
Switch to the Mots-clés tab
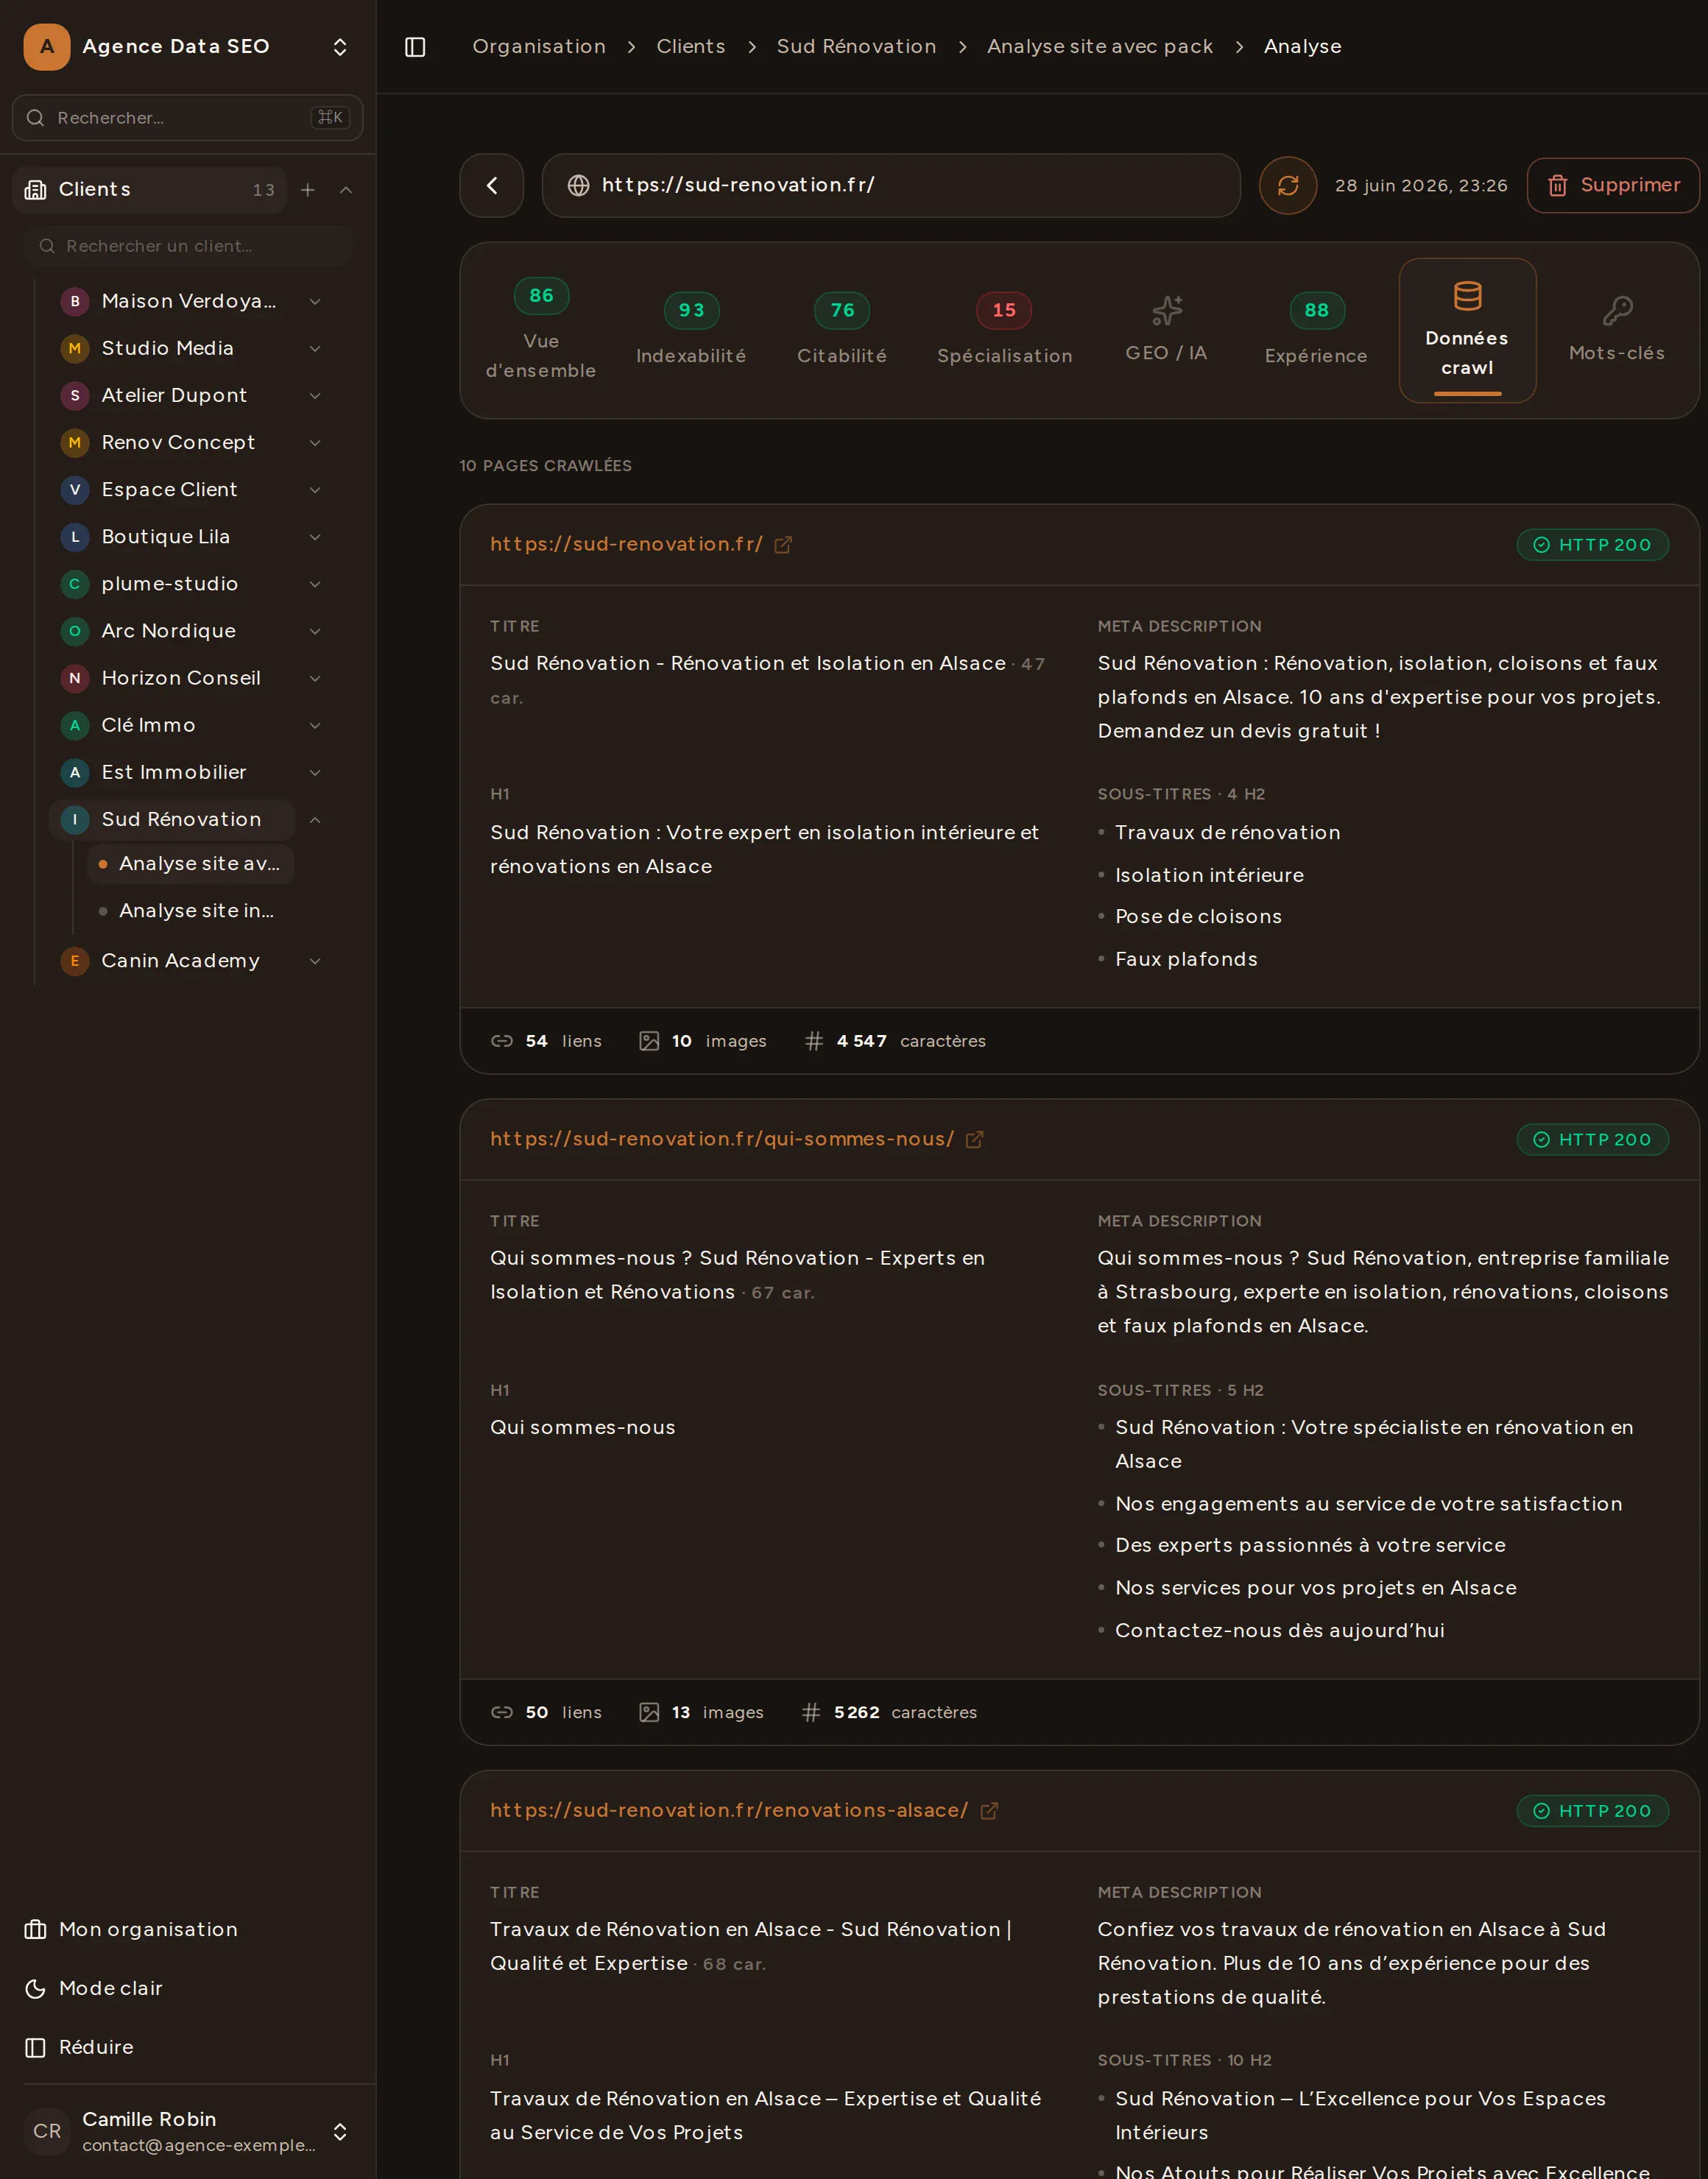tap(1617, 330)
